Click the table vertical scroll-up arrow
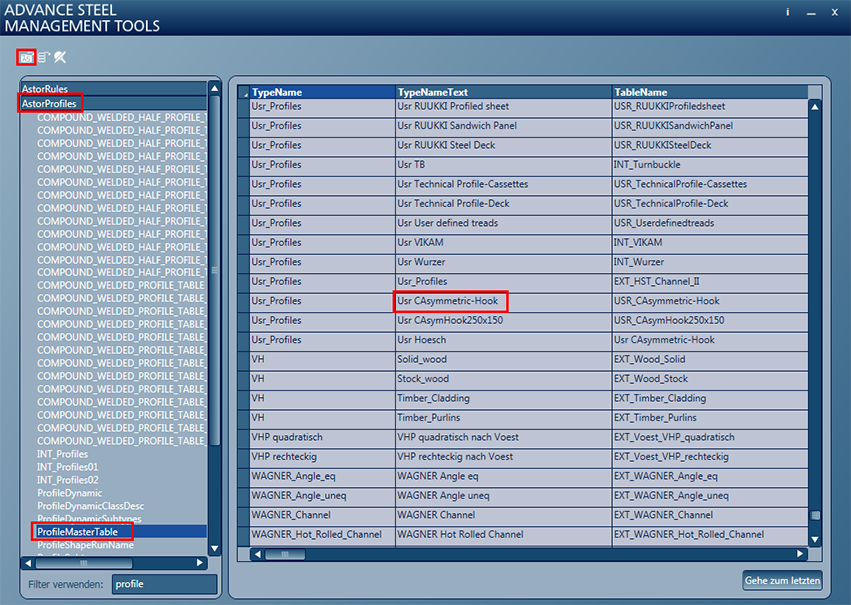Screen dimensions: 851x605 tap(815, 107)
